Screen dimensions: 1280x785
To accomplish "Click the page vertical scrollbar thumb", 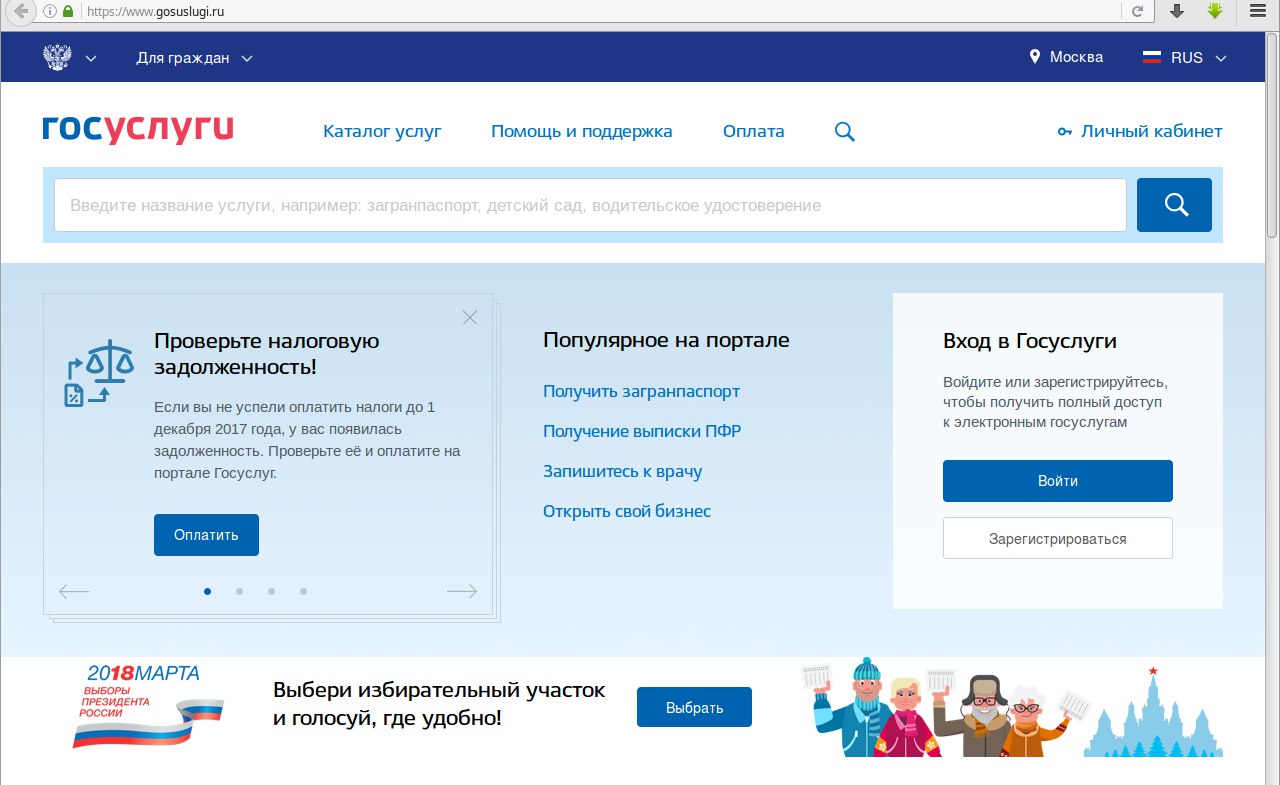I will 1272,135.
